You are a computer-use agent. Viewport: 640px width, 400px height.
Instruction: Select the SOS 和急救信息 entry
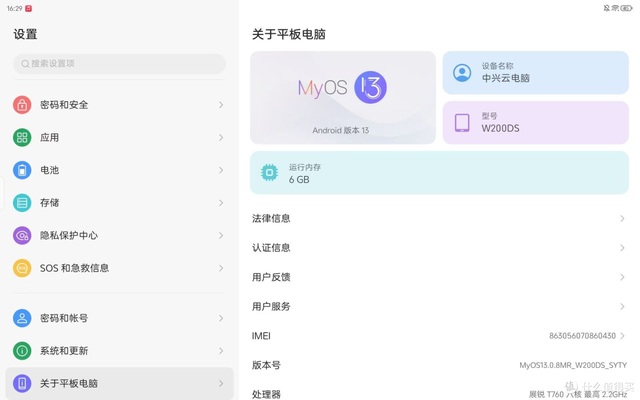point(119,268)
